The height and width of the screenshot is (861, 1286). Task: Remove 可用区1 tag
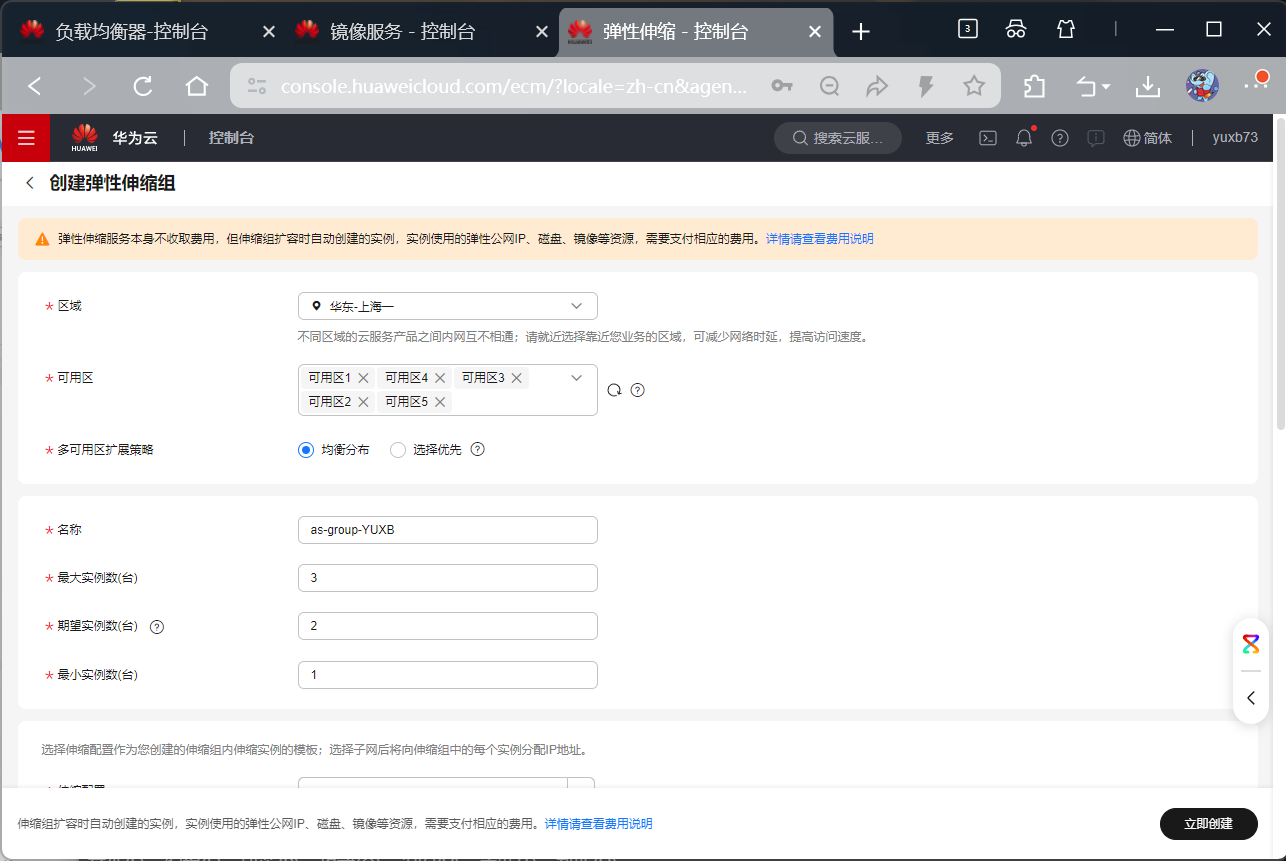[x=364, y=378]
